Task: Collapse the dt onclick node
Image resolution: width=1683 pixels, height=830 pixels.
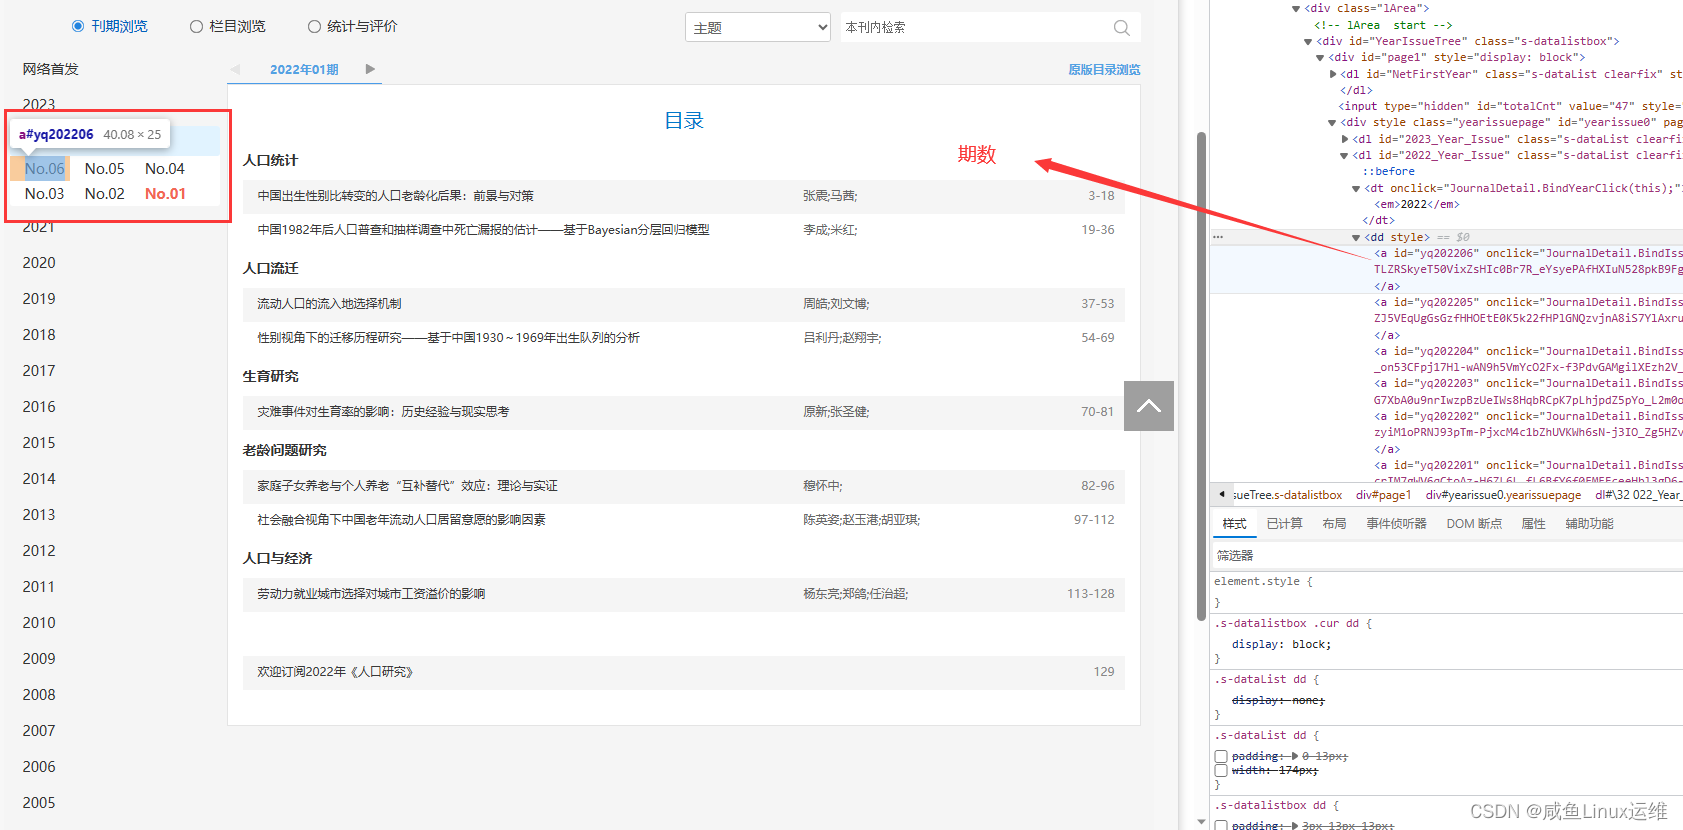Action: [1356, 188]
